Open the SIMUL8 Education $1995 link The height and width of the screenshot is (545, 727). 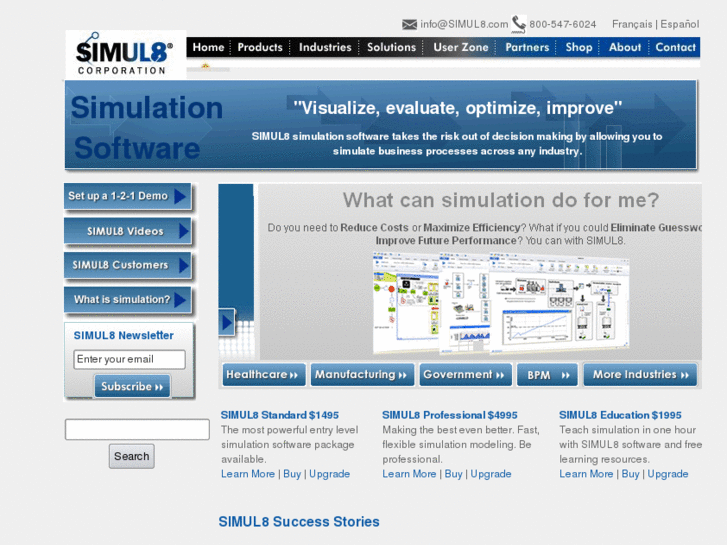620,415
